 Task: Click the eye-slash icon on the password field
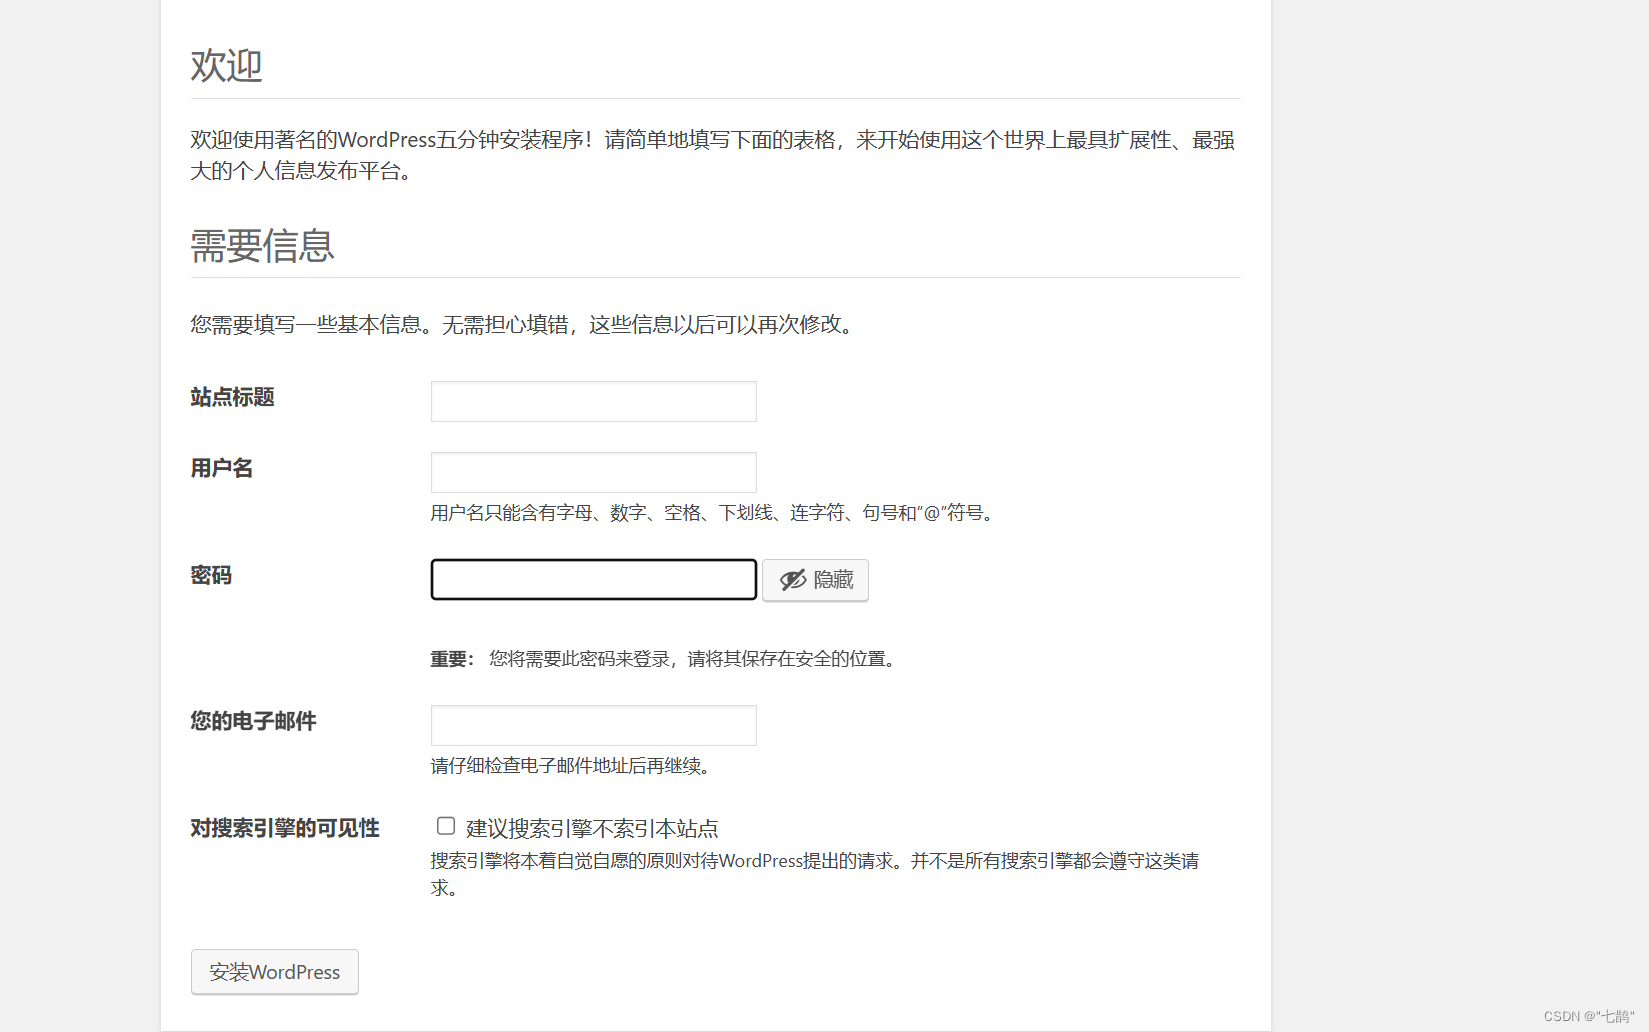coord(791,580)
